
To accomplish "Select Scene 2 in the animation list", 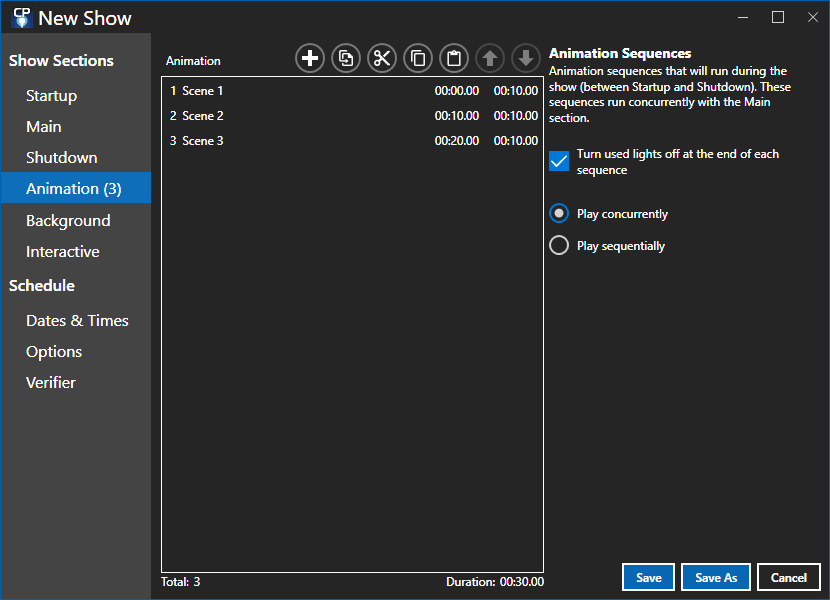I will [353, 115].
